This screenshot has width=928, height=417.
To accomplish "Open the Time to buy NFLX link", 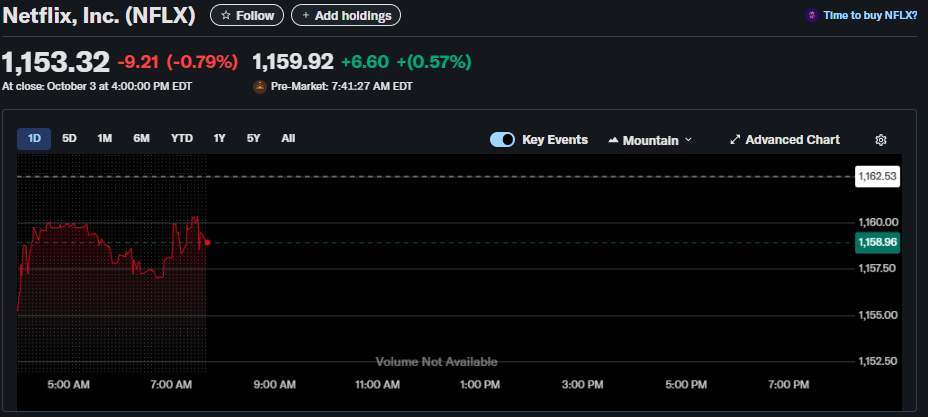I will [x=869, y=16].
